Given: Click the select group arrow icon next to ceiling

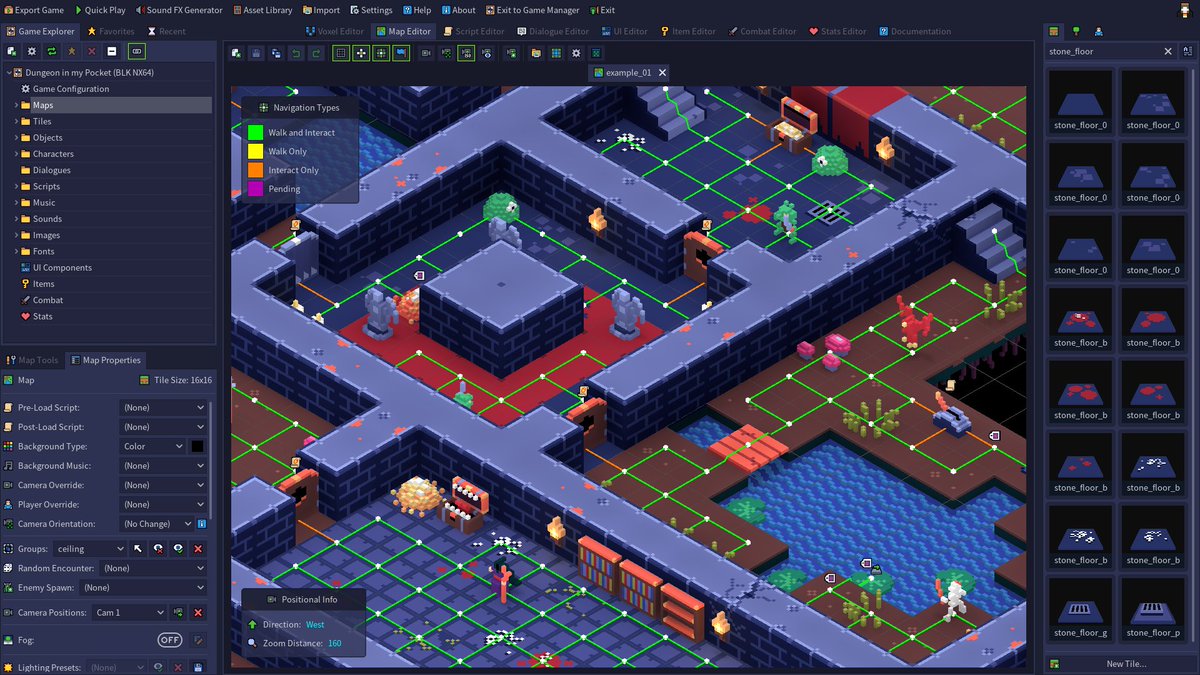Looking at the screenshot, I should point(138,549).
